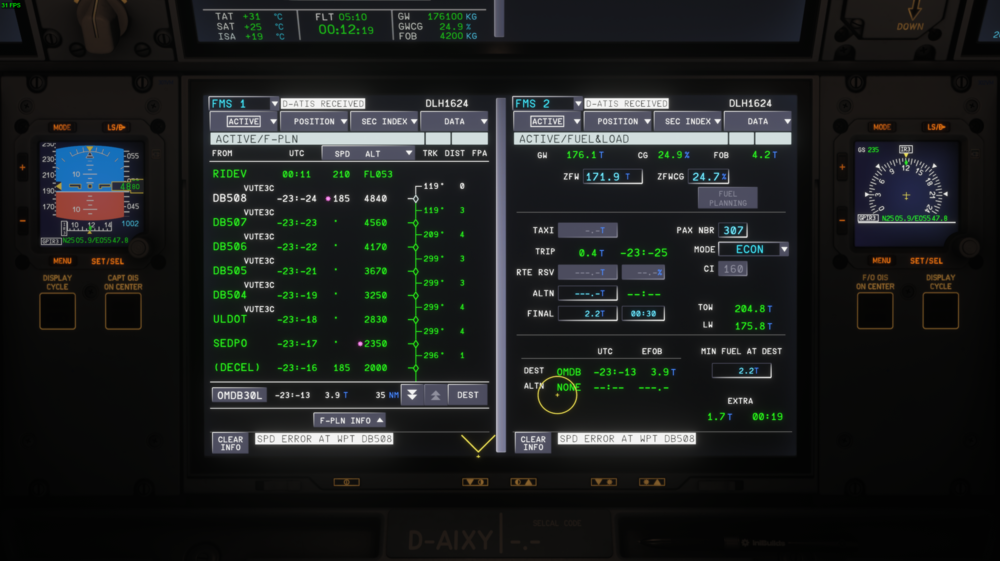This screenshot has height=561, width=1000.
Task: Click the ZFW 171.9 input field
Action: pyautogui.click(x=612, y=177)
